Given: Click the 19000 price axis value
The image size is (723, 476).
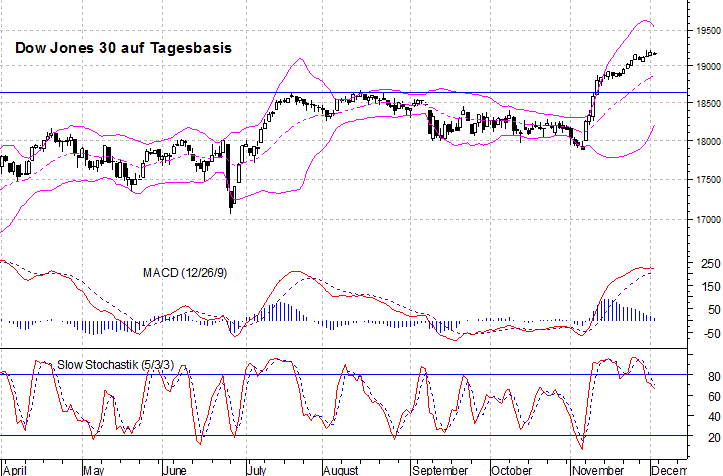Looking at the screenshot, I should [708, 66].
